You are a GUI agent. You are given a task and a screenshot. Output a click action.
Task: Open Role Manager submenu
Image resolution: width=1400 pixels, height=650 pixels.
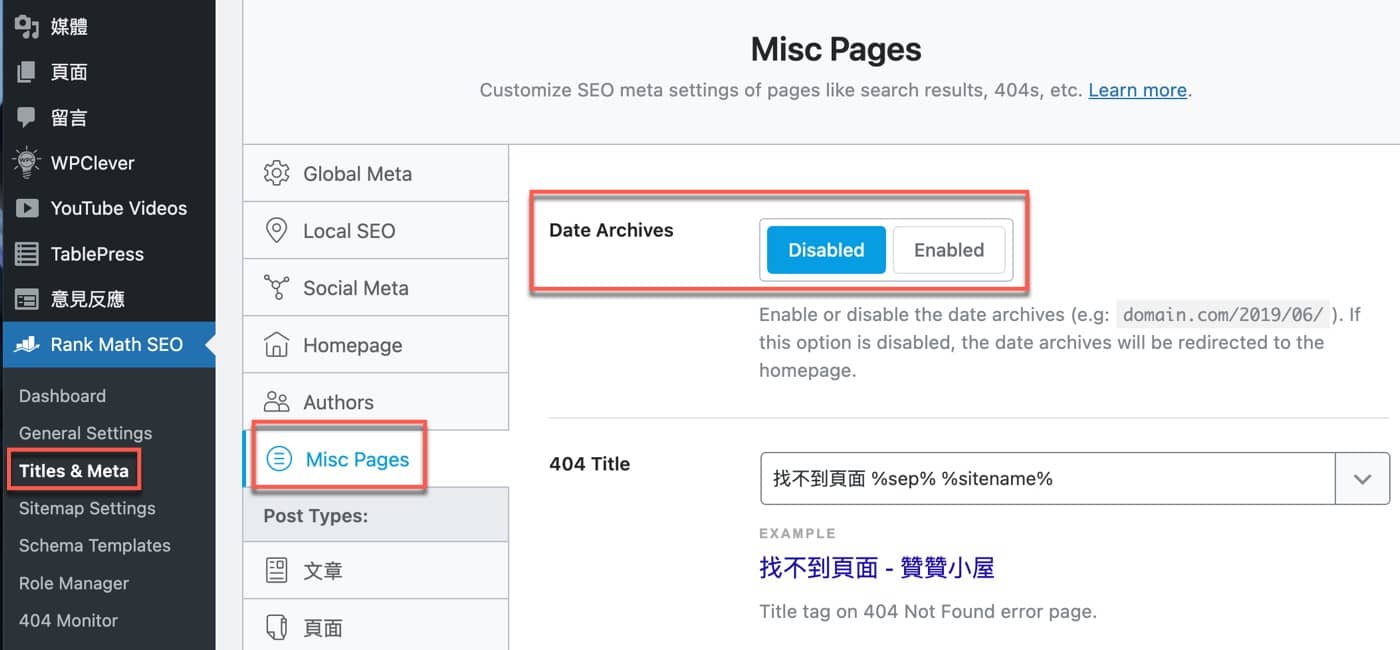[74, 583]
